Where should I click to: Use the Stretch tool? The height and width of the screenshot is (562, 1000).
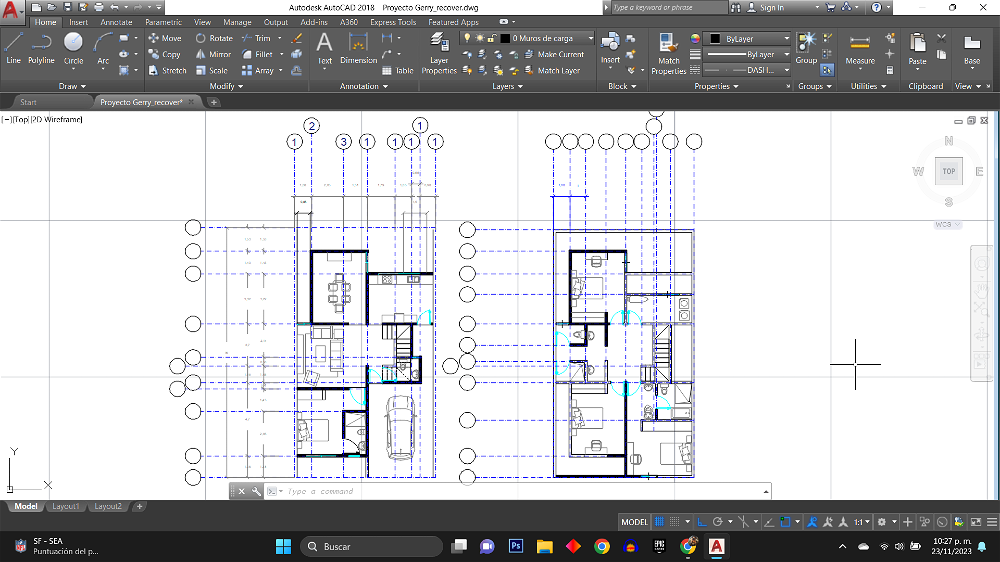[x=168, y=70]
